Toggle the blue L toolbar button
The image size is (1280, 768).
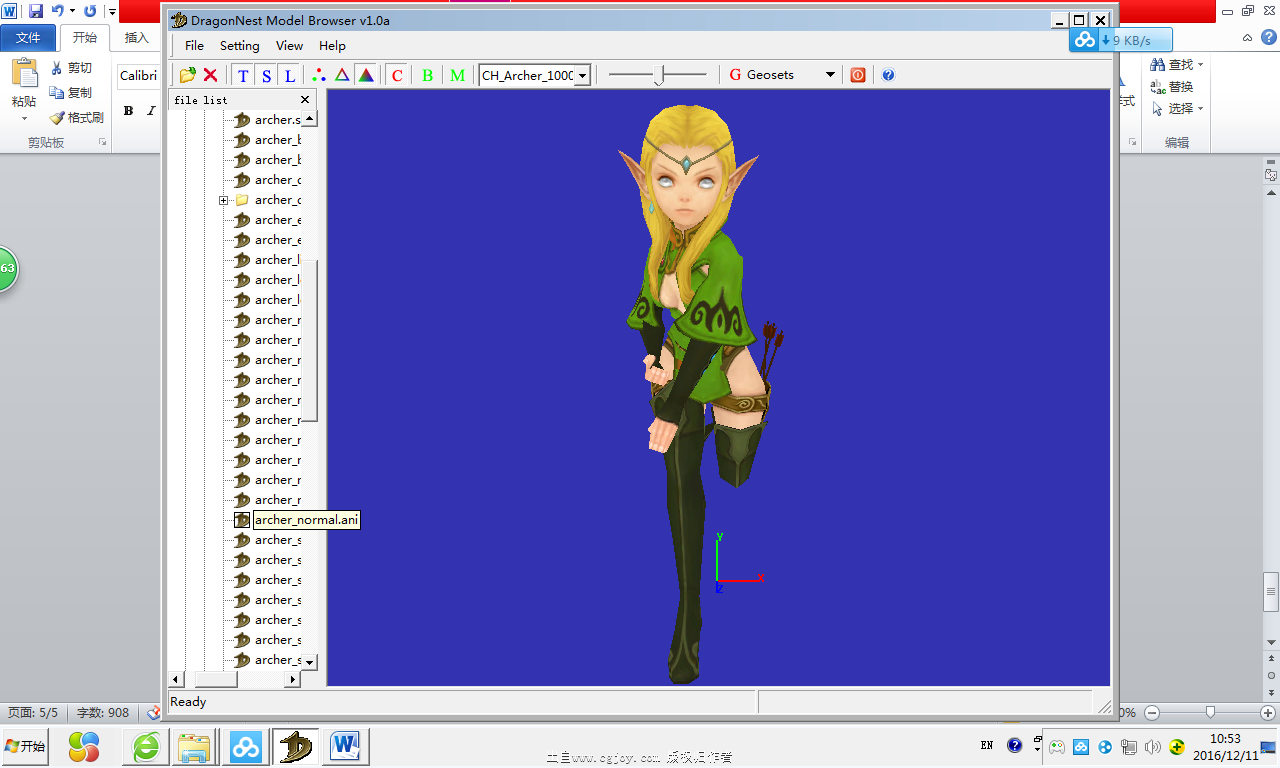[289, 75]
